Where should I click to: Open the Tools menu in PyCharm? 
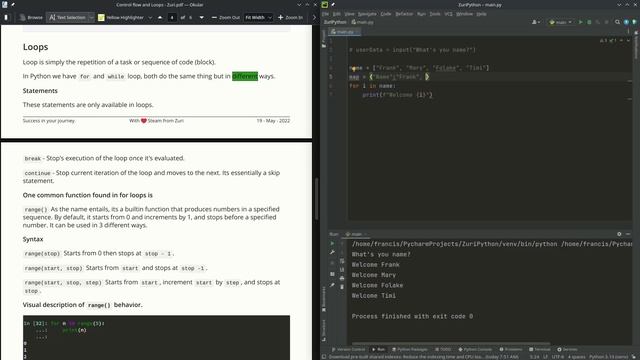tap(435, 14)
